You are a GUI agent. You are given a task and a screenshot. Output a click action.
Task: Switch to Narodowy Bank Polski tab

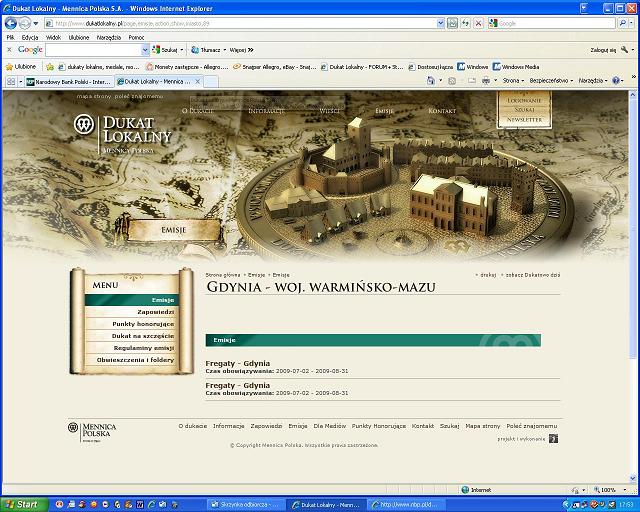click(69, 82)
